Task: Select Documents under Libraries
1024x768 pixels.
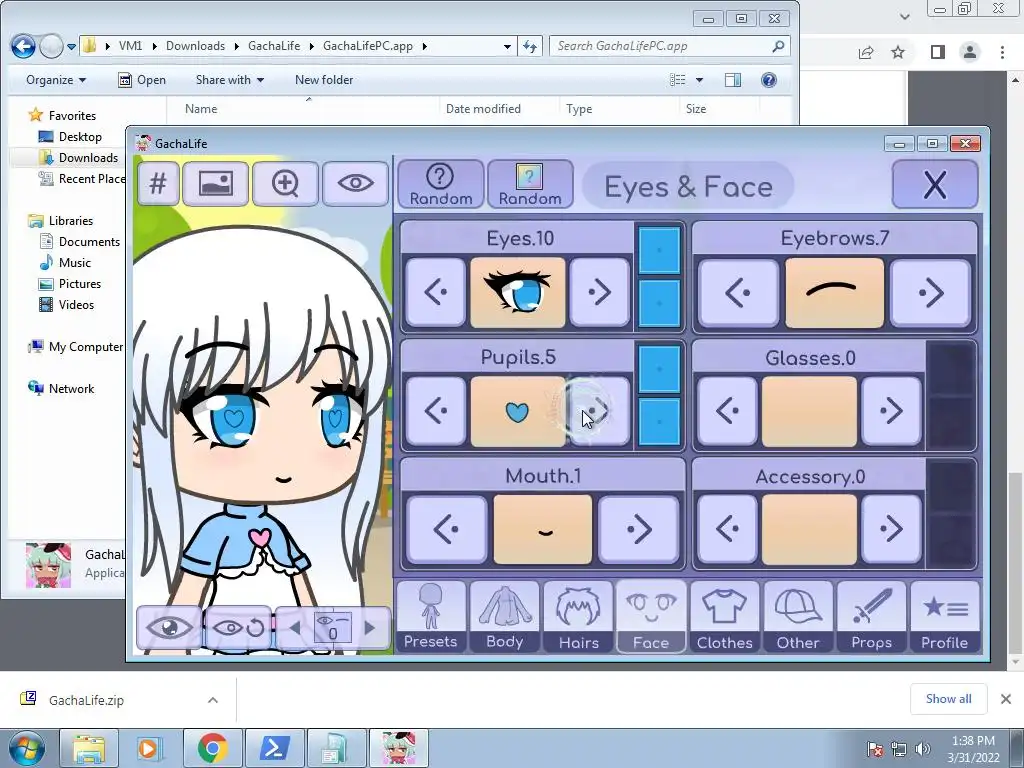Action: 80,242
